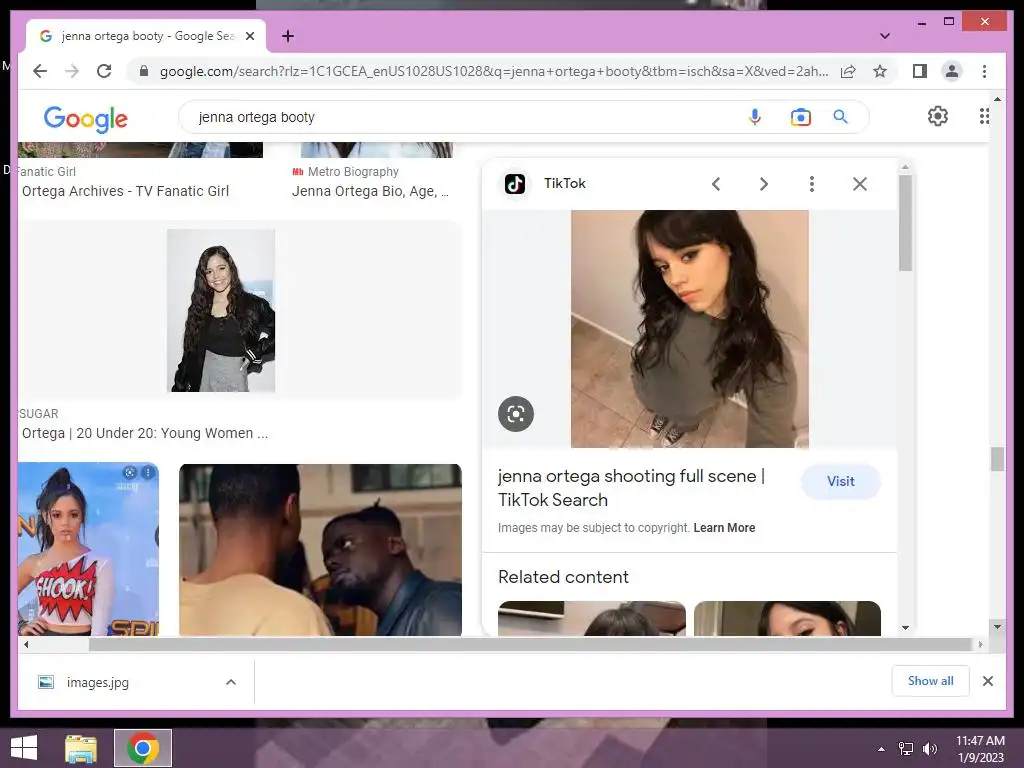Open 'Jenna Ortega Bio, Age' Metro Biography result

click(370, 191)
